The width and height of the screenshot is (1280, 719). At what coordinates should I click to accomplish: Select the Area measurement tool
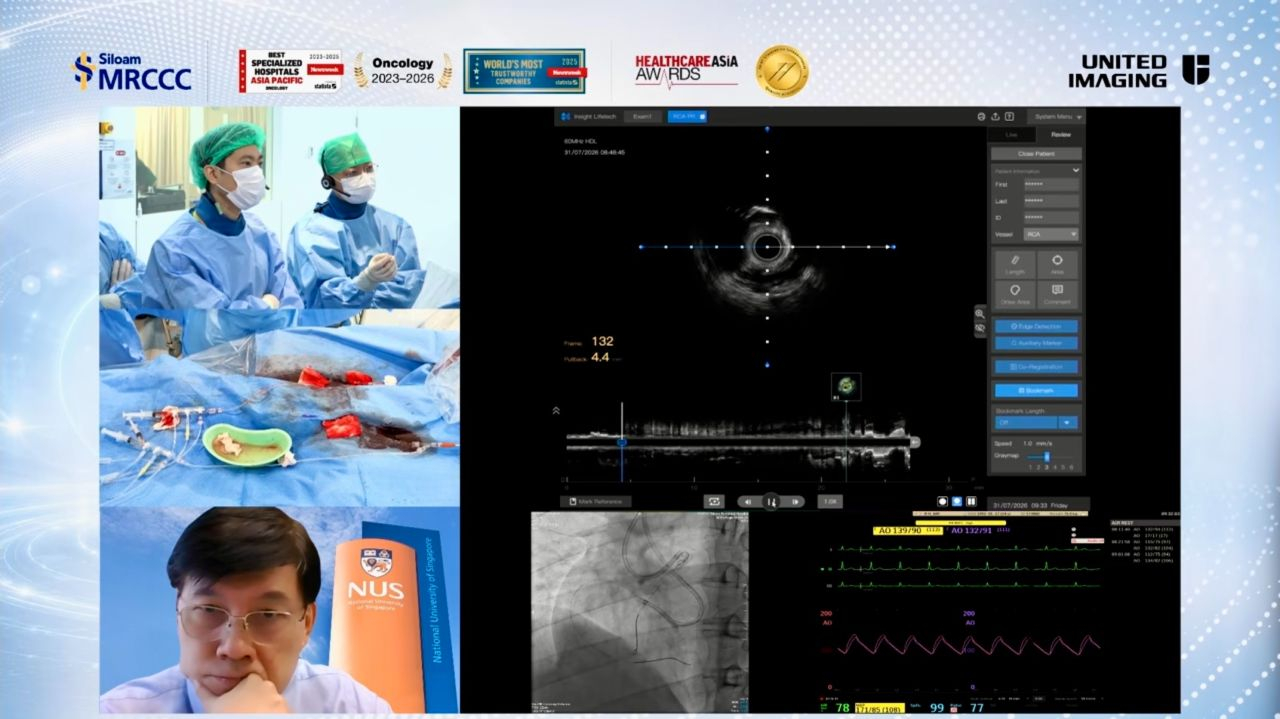pos(1057,264)
